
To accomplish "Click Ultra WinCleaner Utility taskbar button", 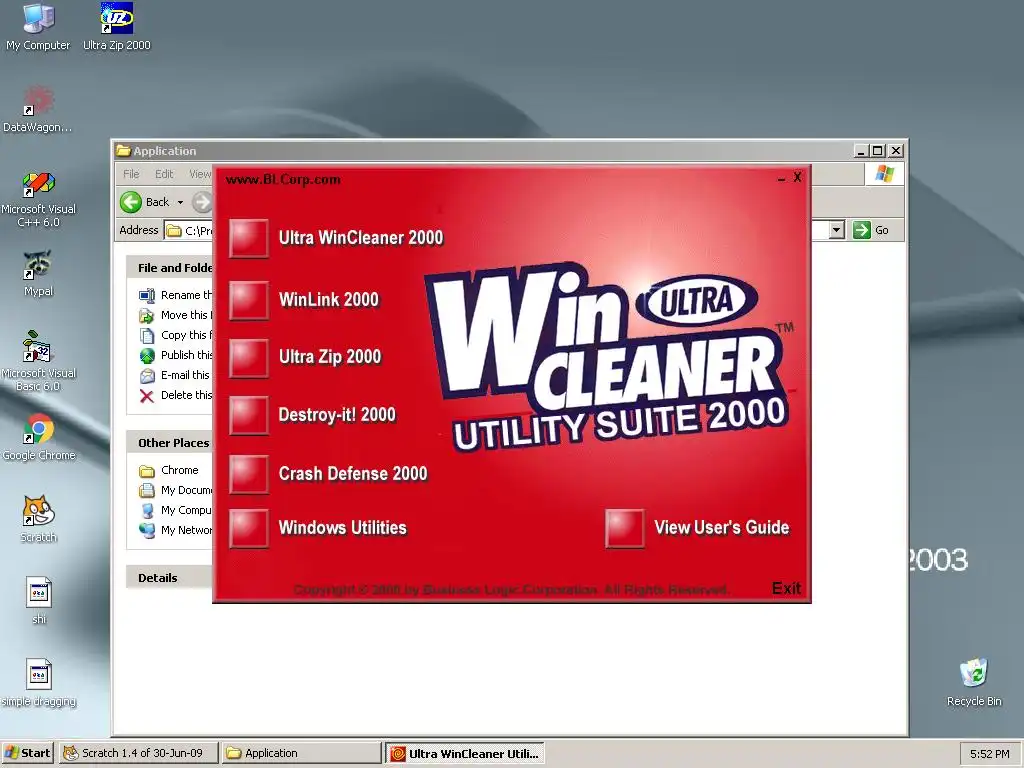I will (x=465, y=753).
